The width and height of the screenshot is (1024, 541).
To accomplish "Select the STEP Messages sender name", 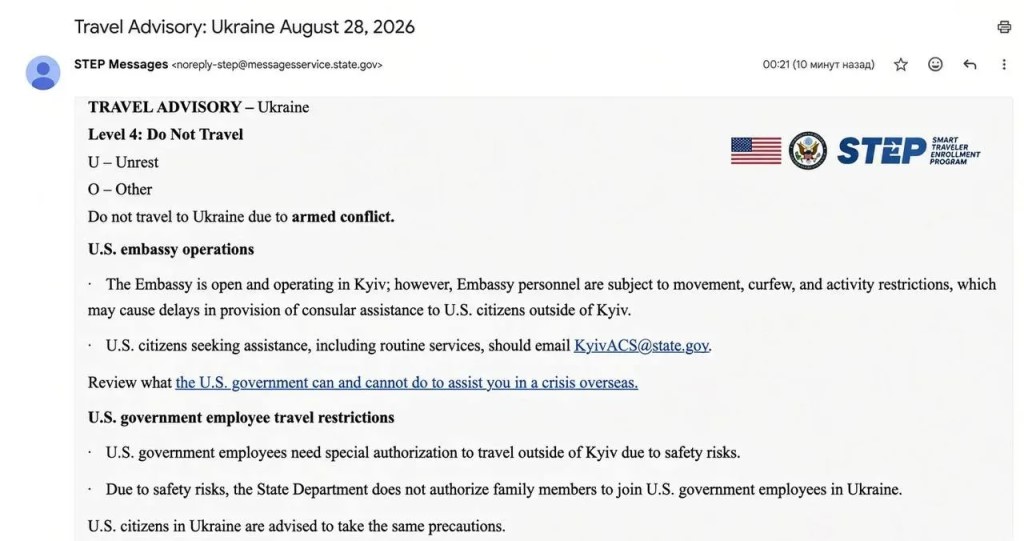I will pyautogui.click(x=121, y=64).
